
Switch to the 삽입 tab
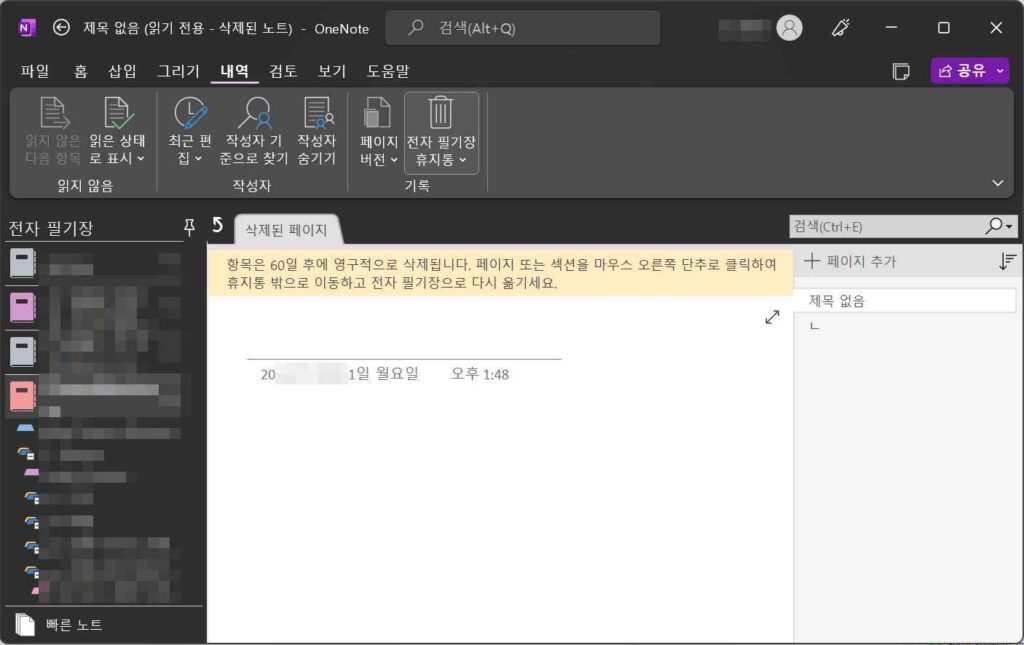click(122, 71)
